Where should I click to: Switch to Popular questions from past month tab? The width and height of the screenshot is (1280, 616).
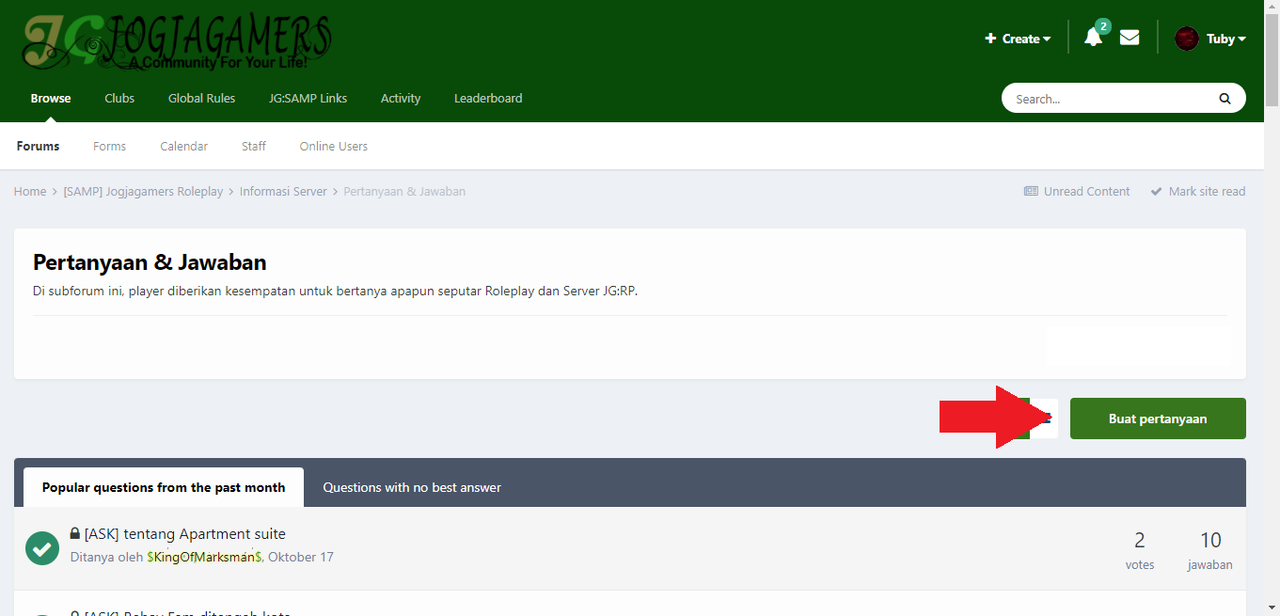click(x=164, y=487)
